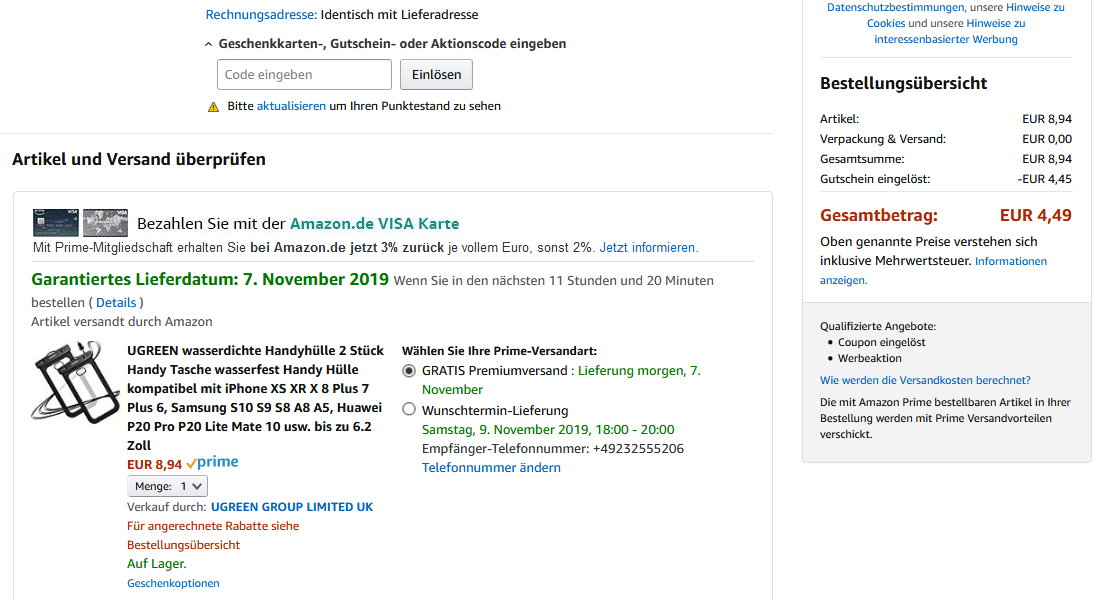Click the Prime logo next to price
1119x600 pixels.
pos(212,463)
